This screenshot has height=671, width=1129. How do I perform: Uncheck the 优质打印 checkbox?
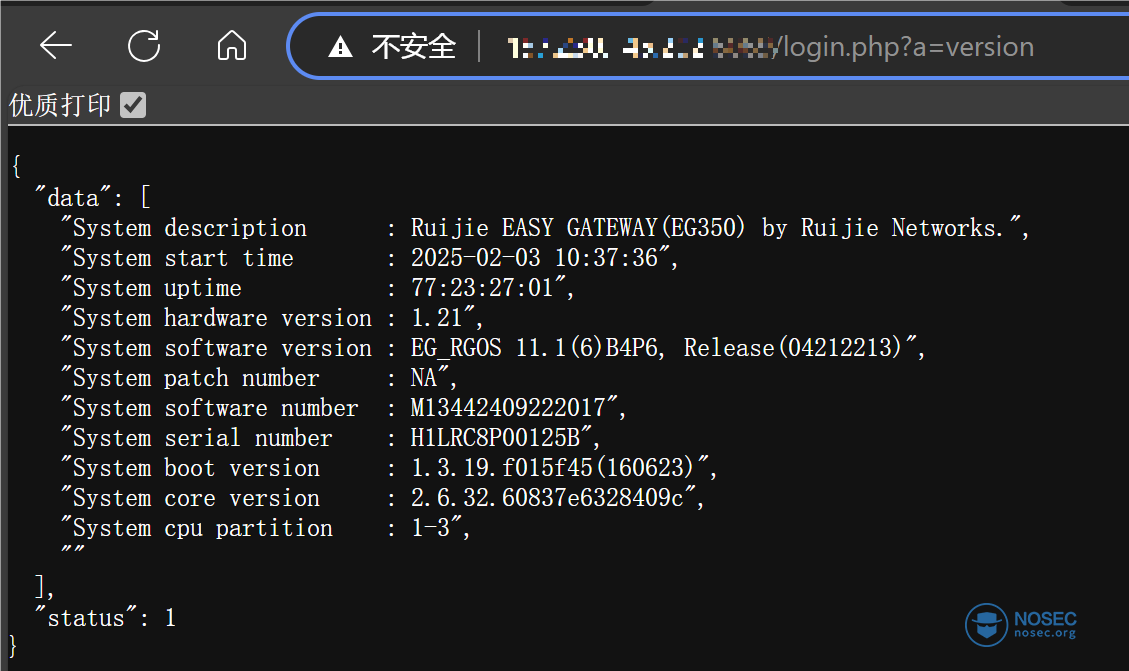coord(133,104)
